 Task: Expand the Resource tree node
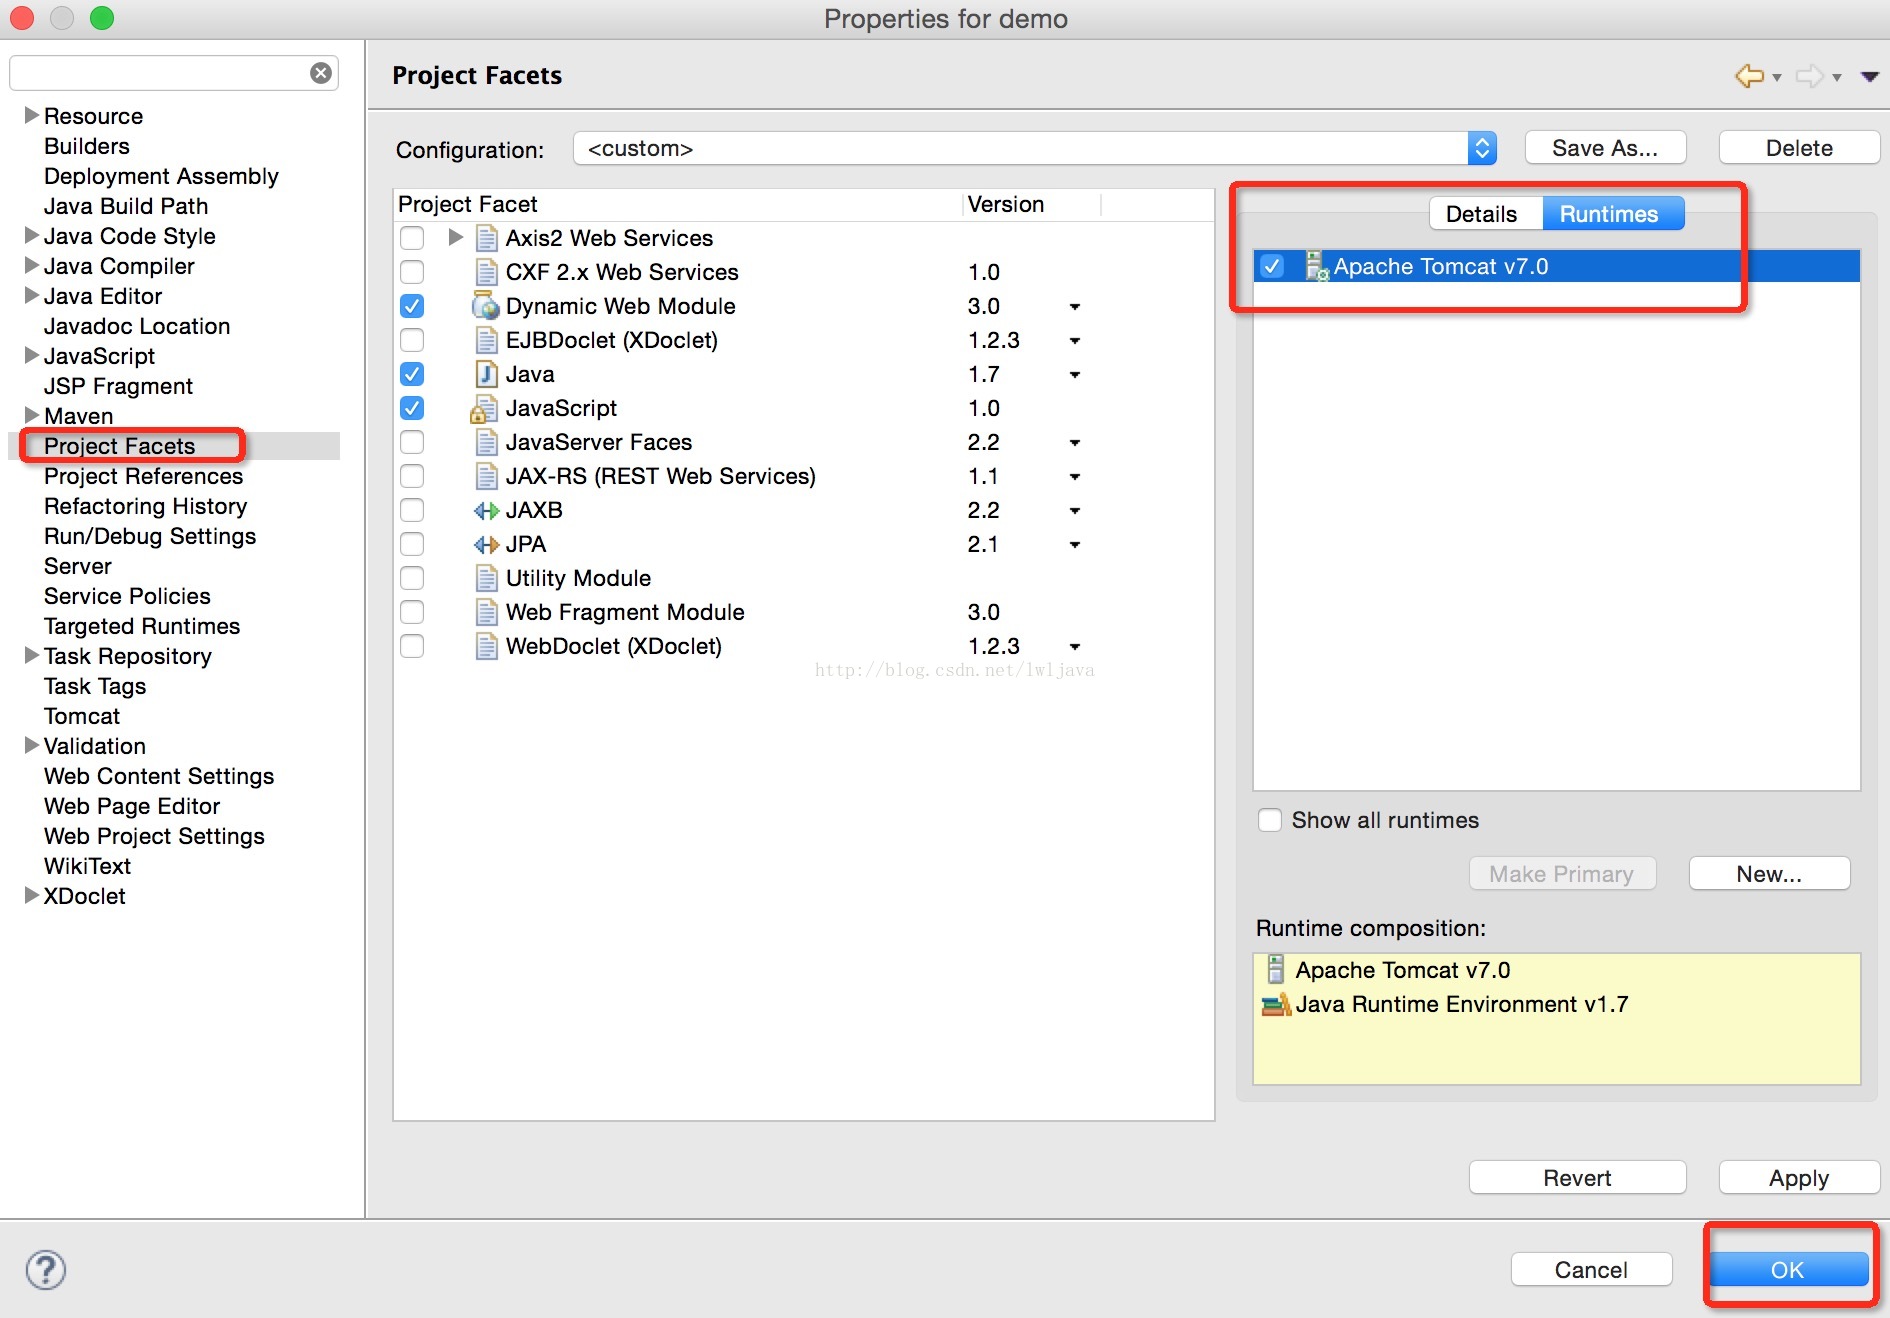32,116
